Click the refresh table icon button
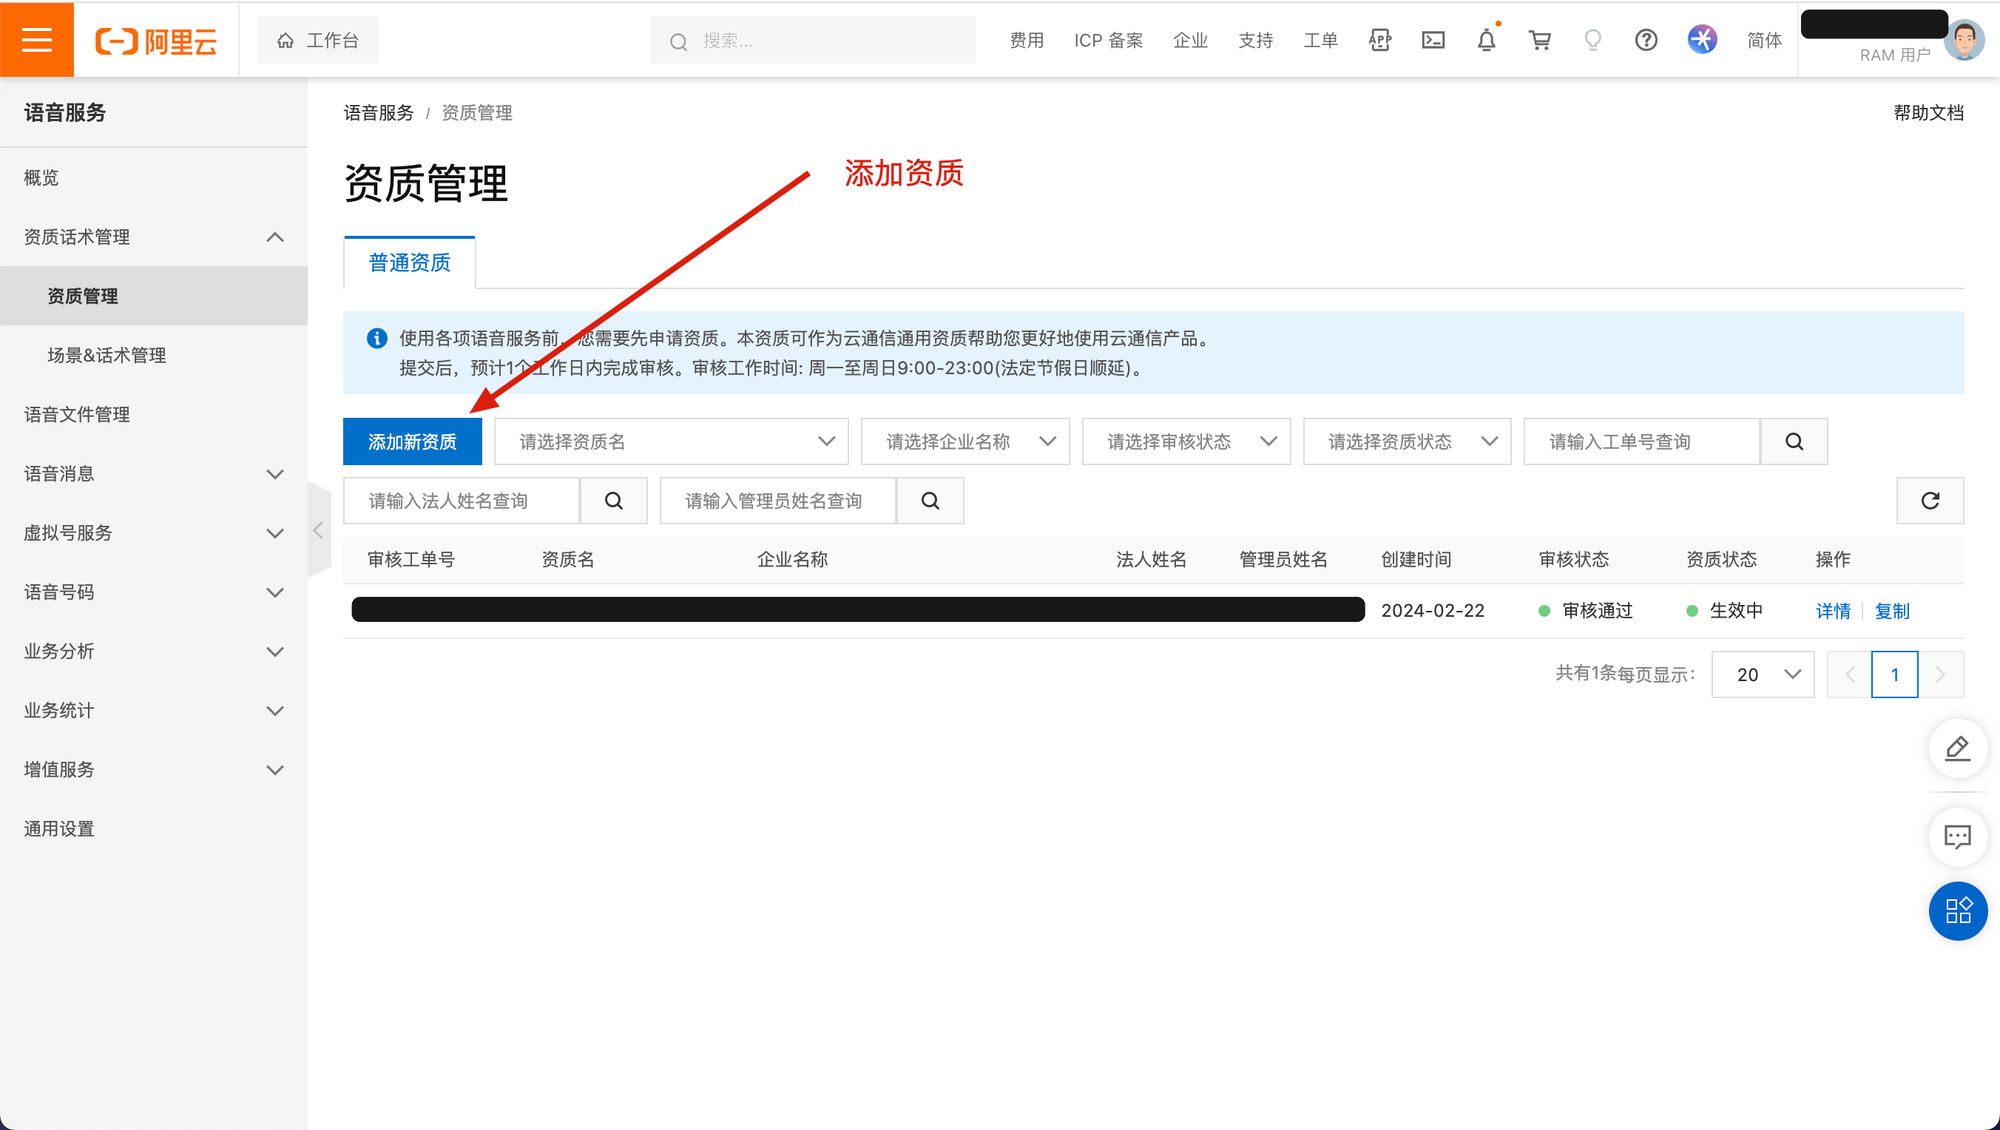 [1929, 501]
